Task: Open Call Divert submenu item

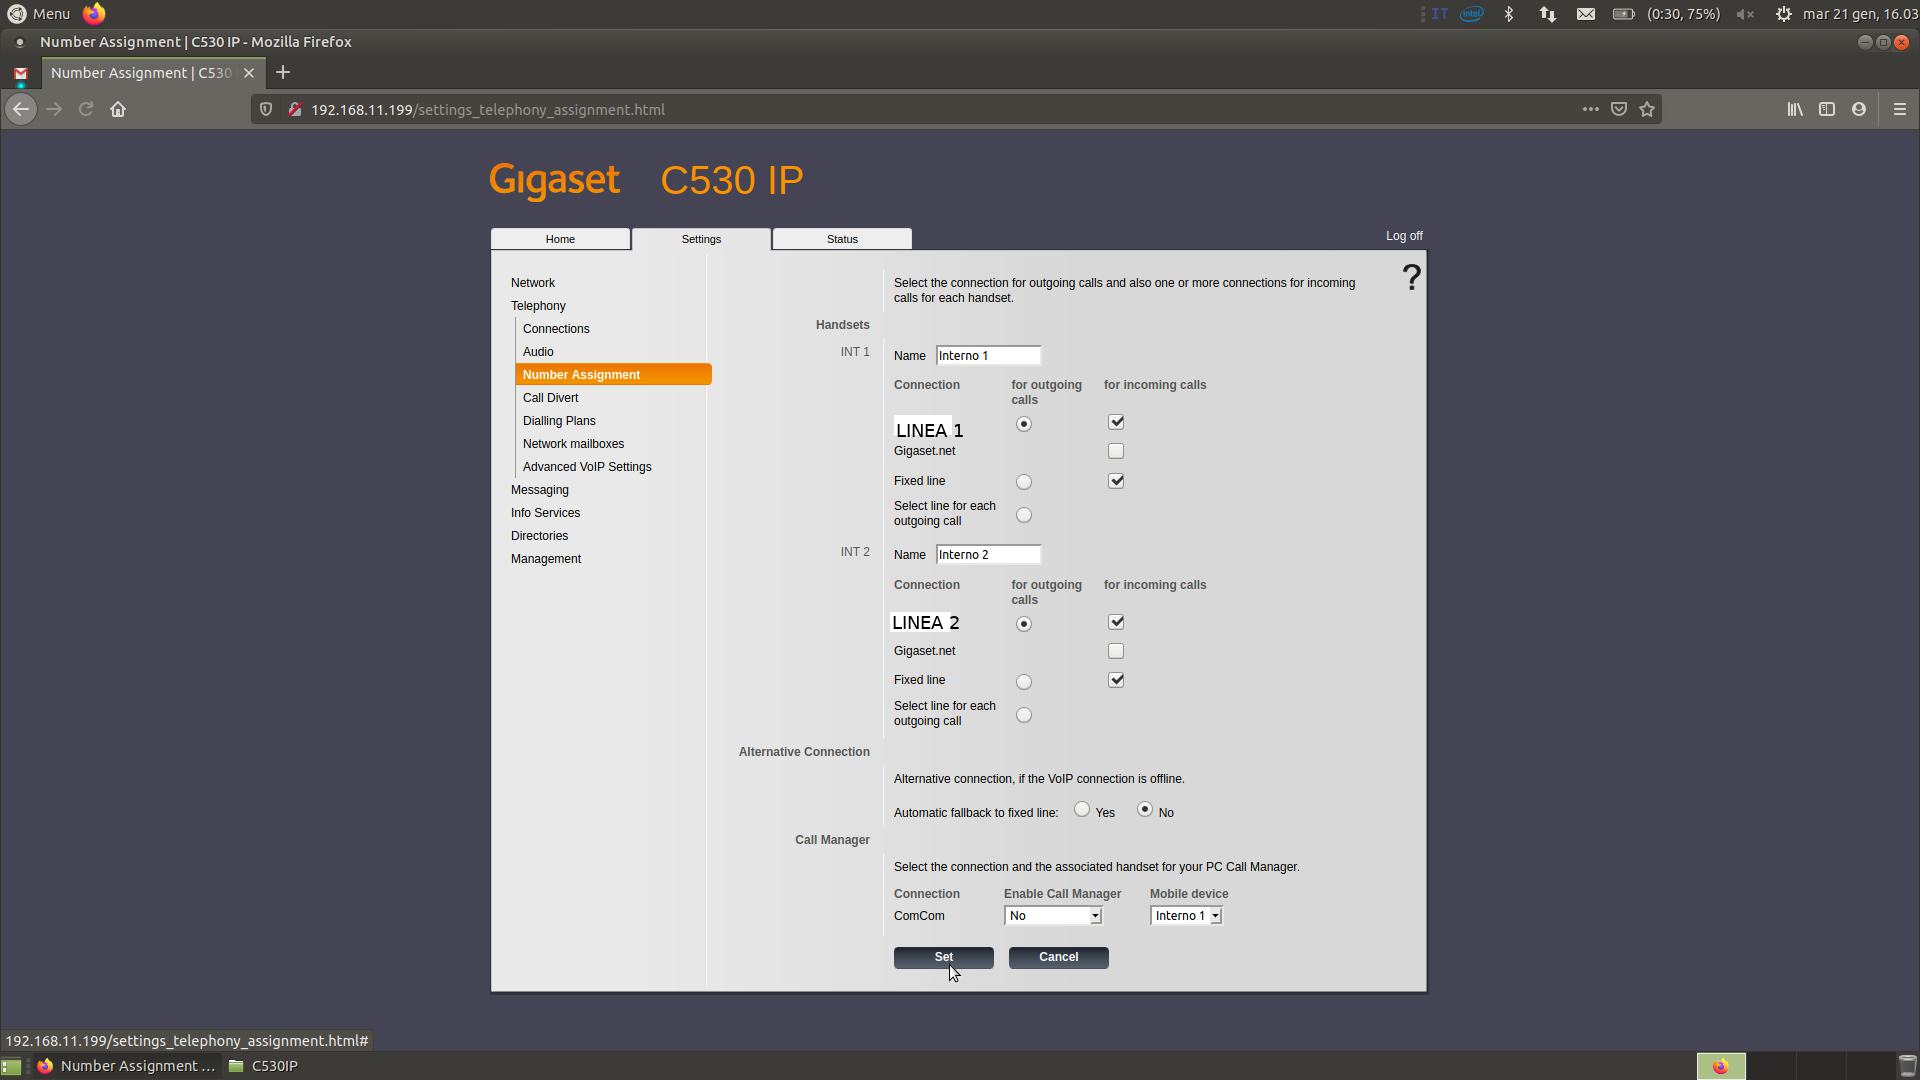Action: pos(550,398)
